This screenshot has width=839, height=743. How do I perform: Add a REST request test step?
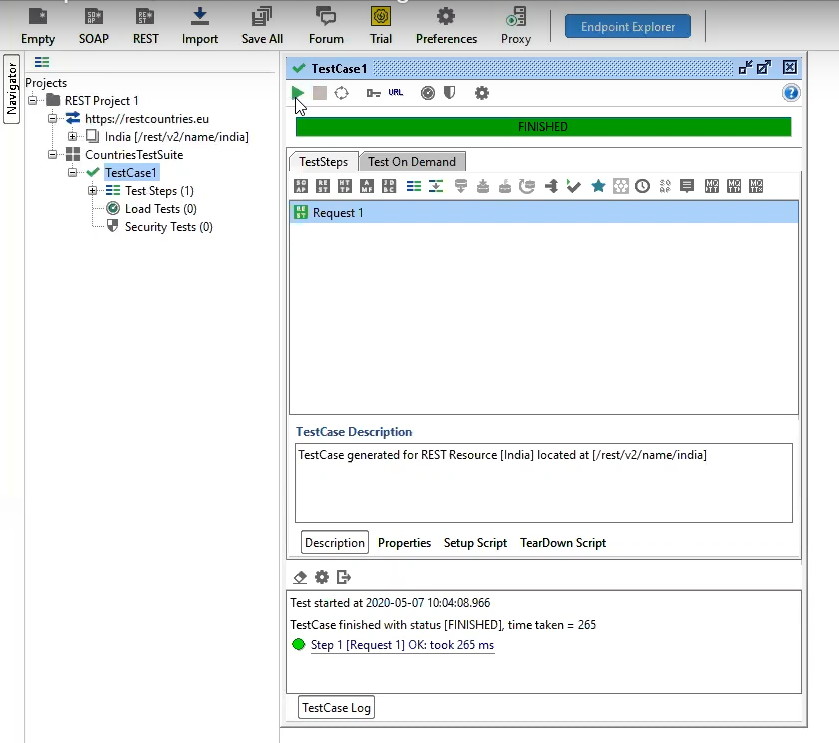click(x=321, y=186)
